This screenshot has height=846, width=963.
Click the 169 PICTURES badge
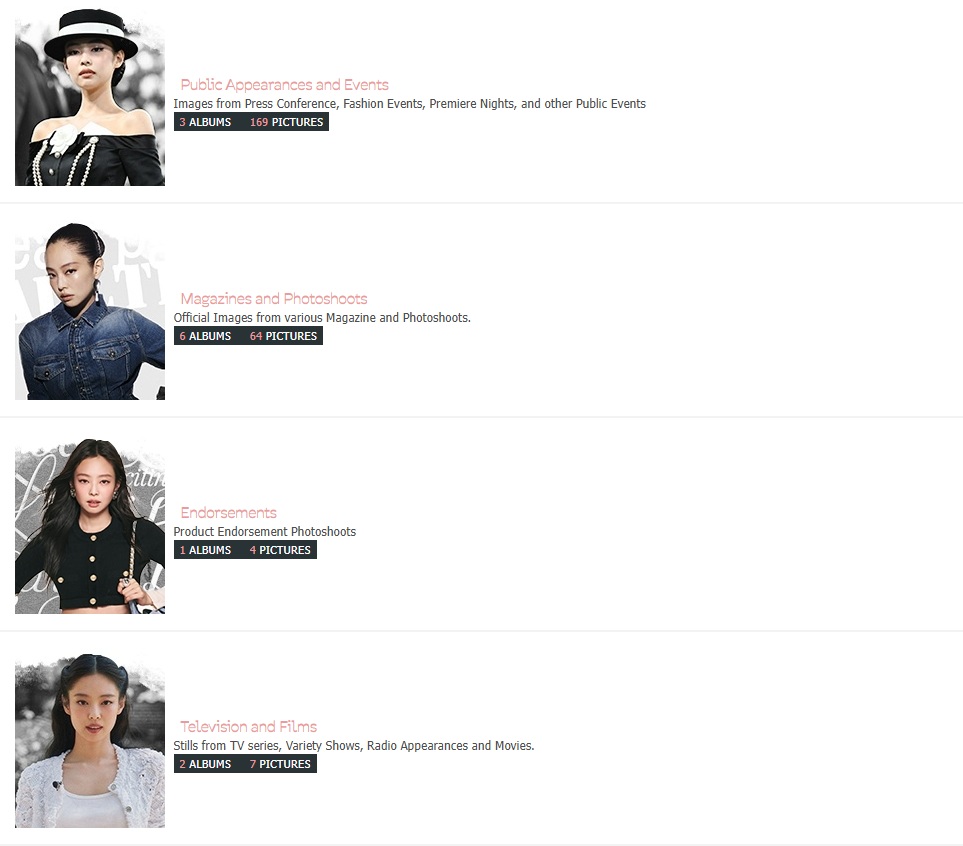pyautogui.click(x=286, y=122)
